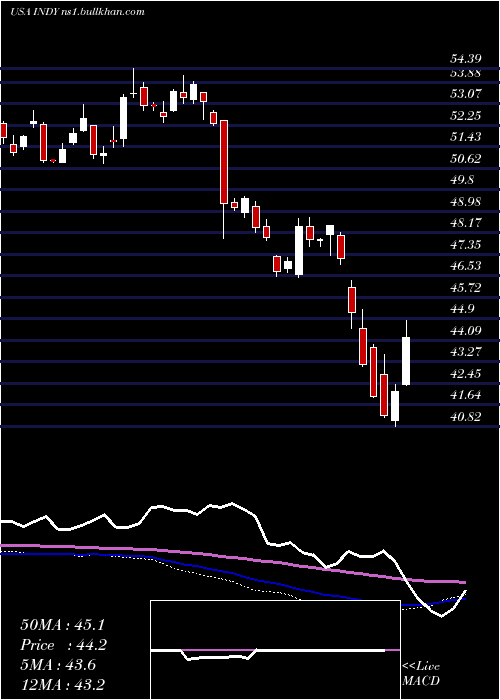Click the 49.8 price axis label

point(462,180)
